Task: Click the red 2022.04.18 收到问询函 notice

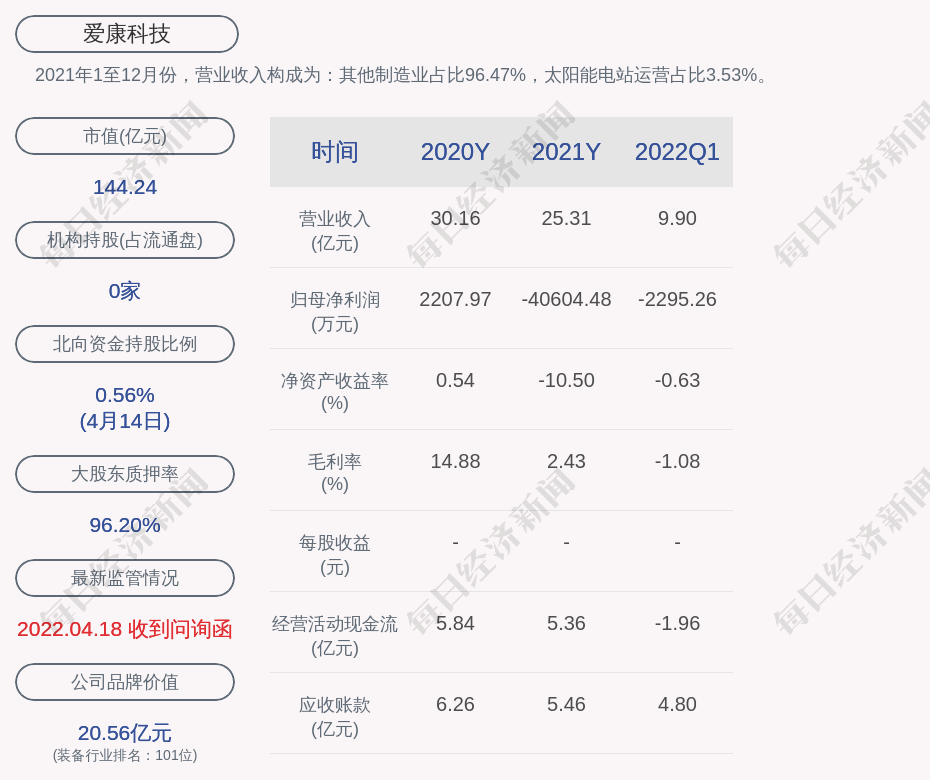Action: coord(125,629)
